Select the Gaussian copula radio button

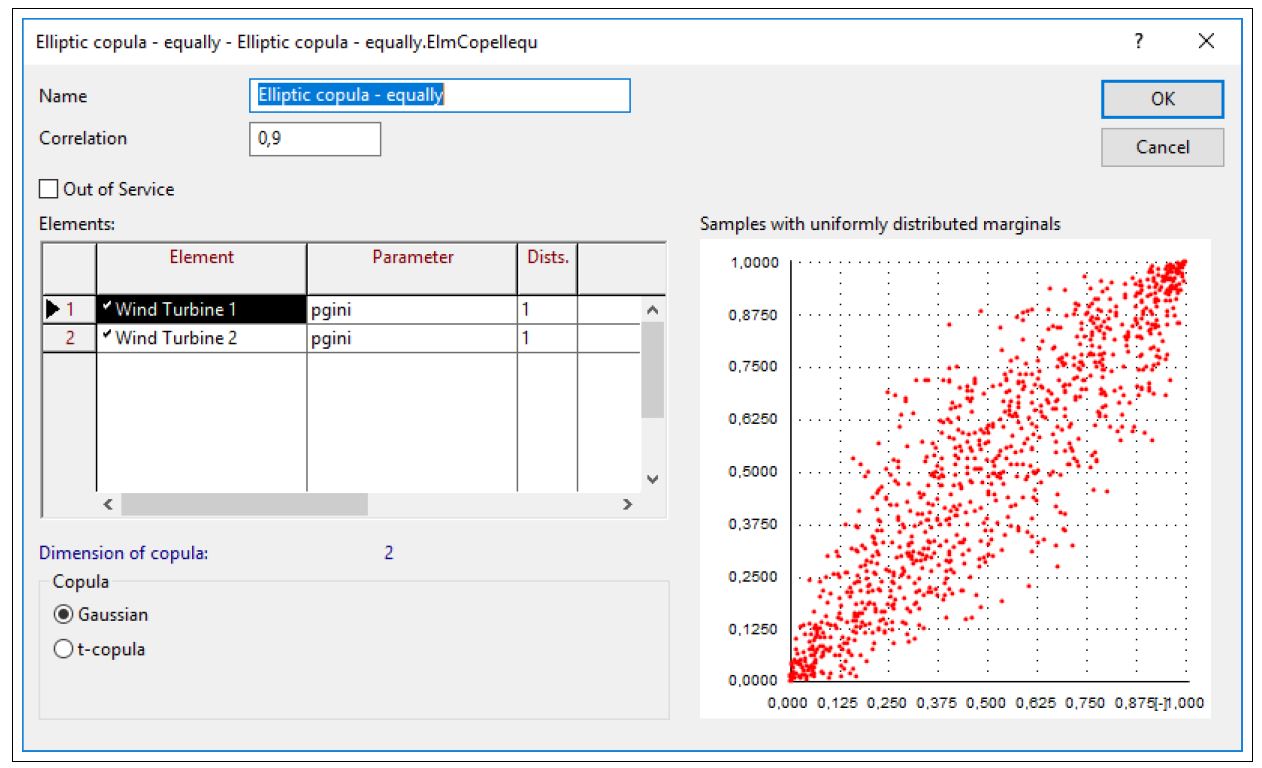[61, 615]
